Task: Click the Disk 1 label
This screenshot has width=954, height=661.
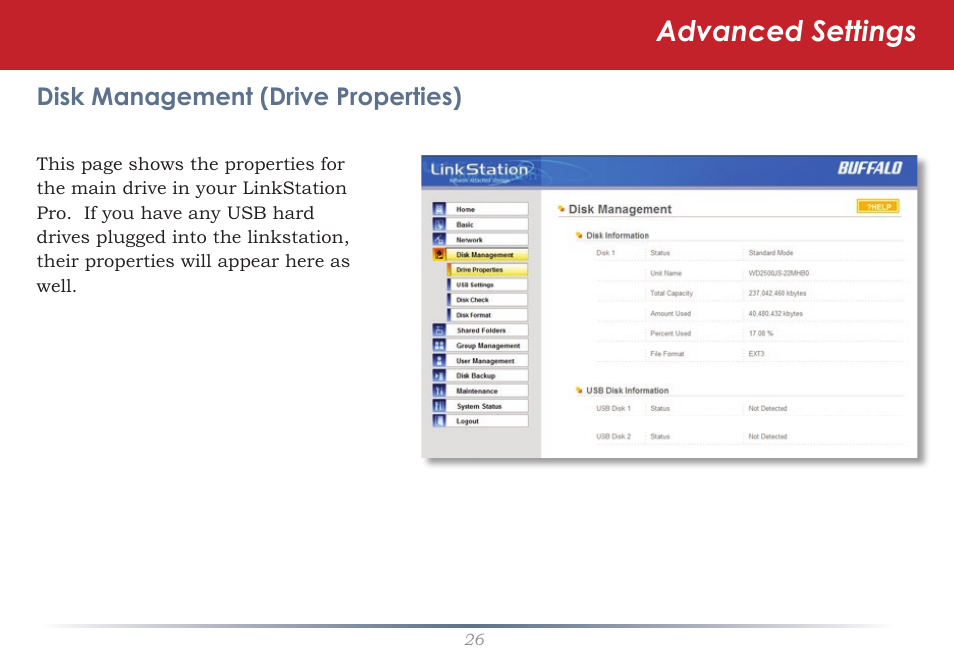Action: click(x=605, y=253)
